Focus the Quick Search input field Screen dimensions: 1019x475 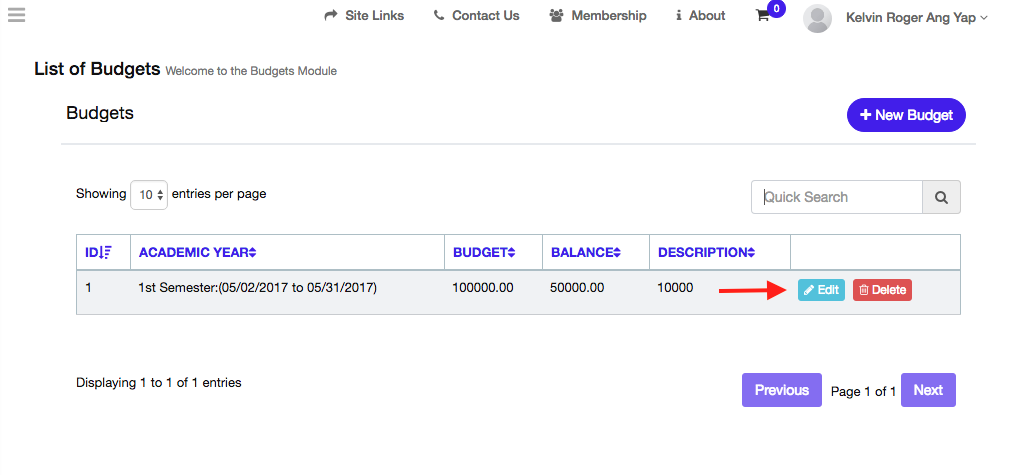(837, 197)
